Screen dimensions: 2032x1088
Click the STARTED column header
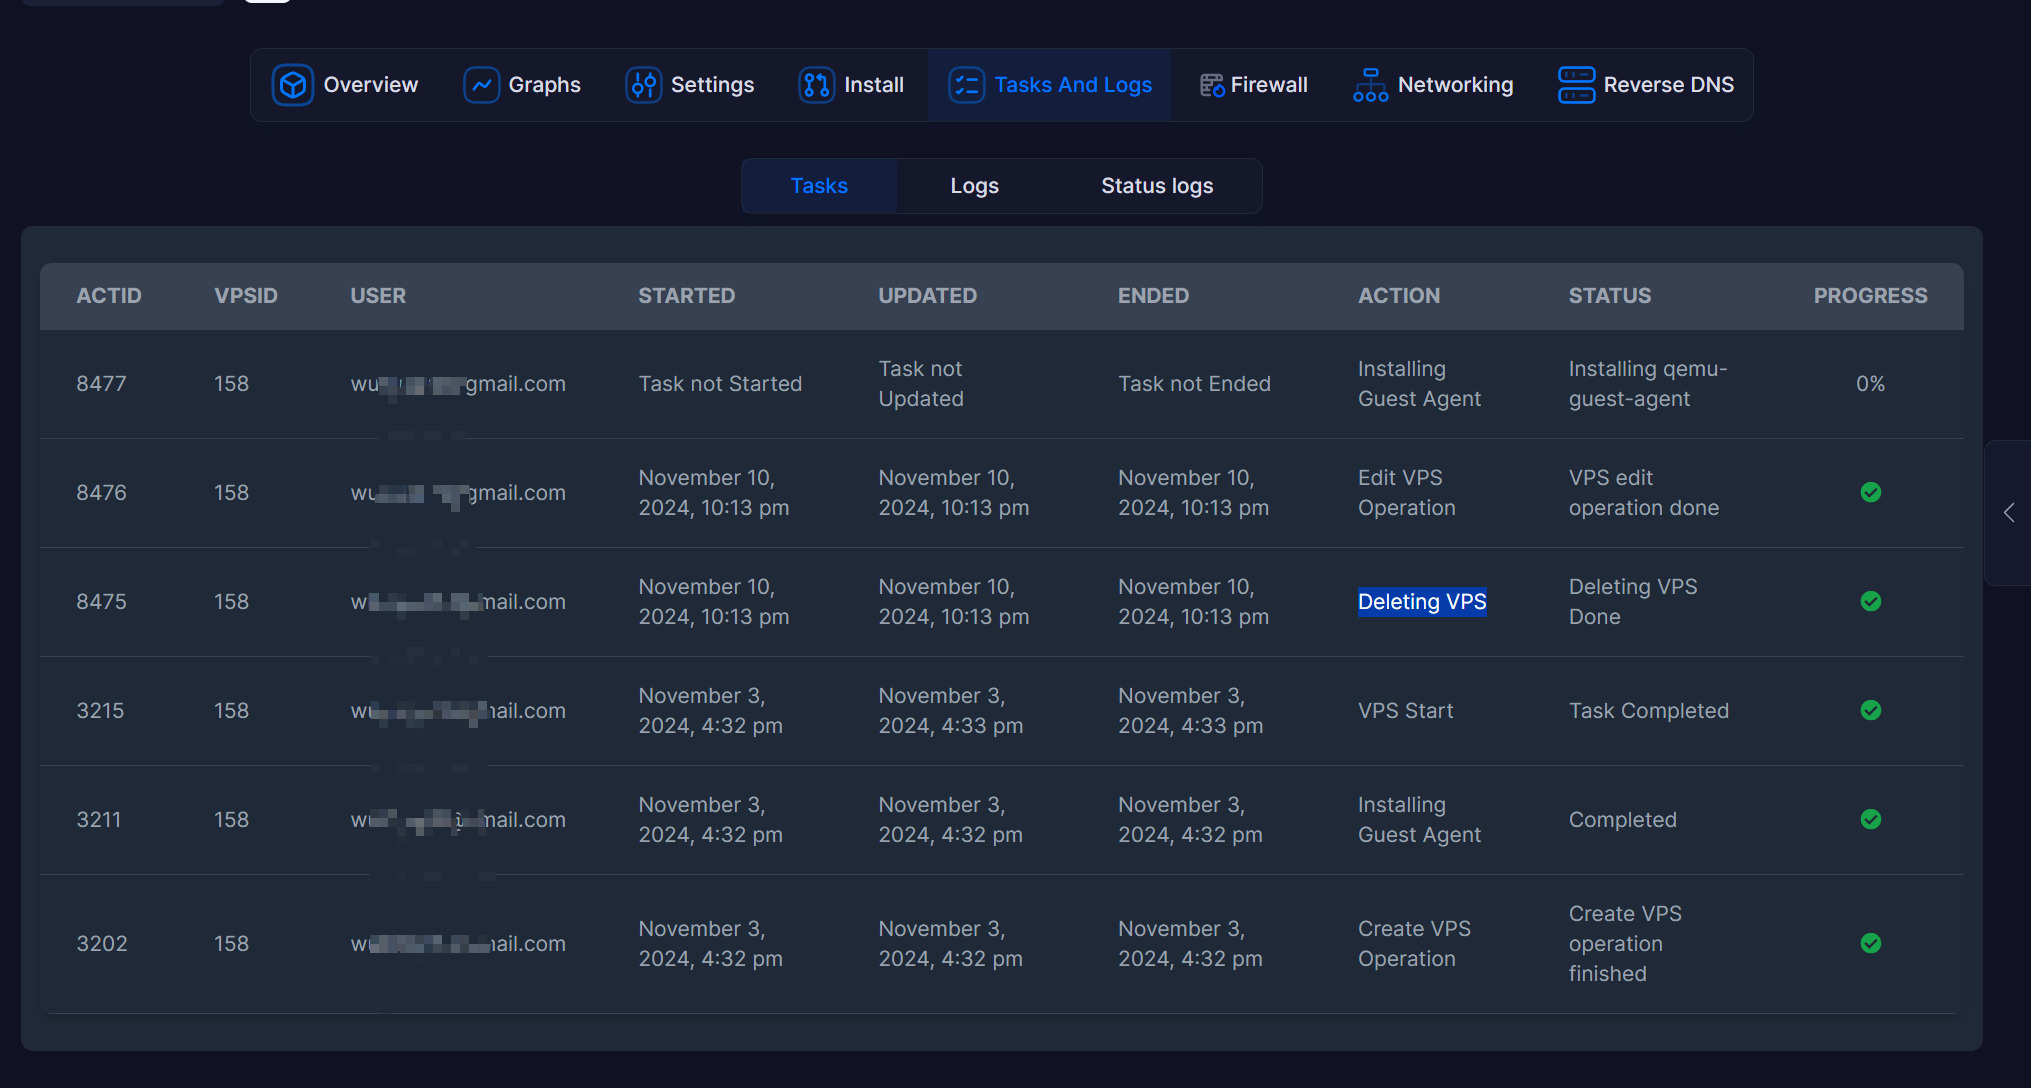(687, 296)
